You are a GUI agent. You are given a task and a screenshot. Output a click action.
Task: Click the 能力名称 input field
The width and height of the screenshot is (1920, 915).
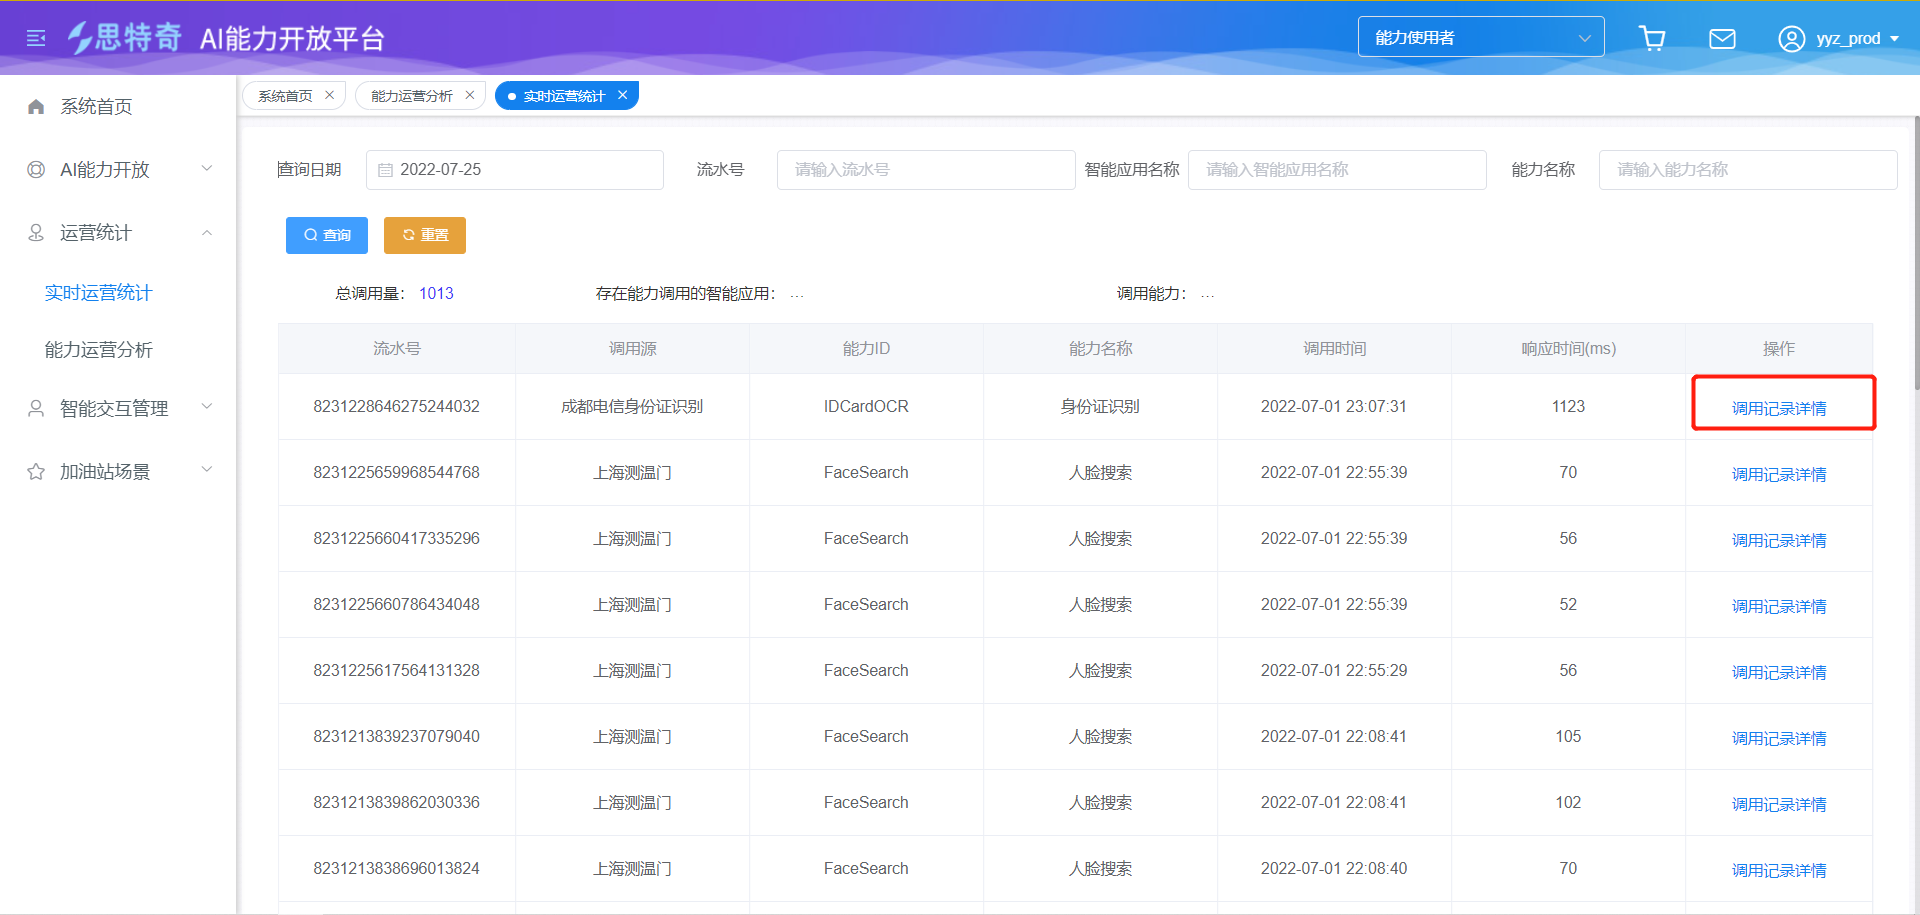coord(1748,170)
